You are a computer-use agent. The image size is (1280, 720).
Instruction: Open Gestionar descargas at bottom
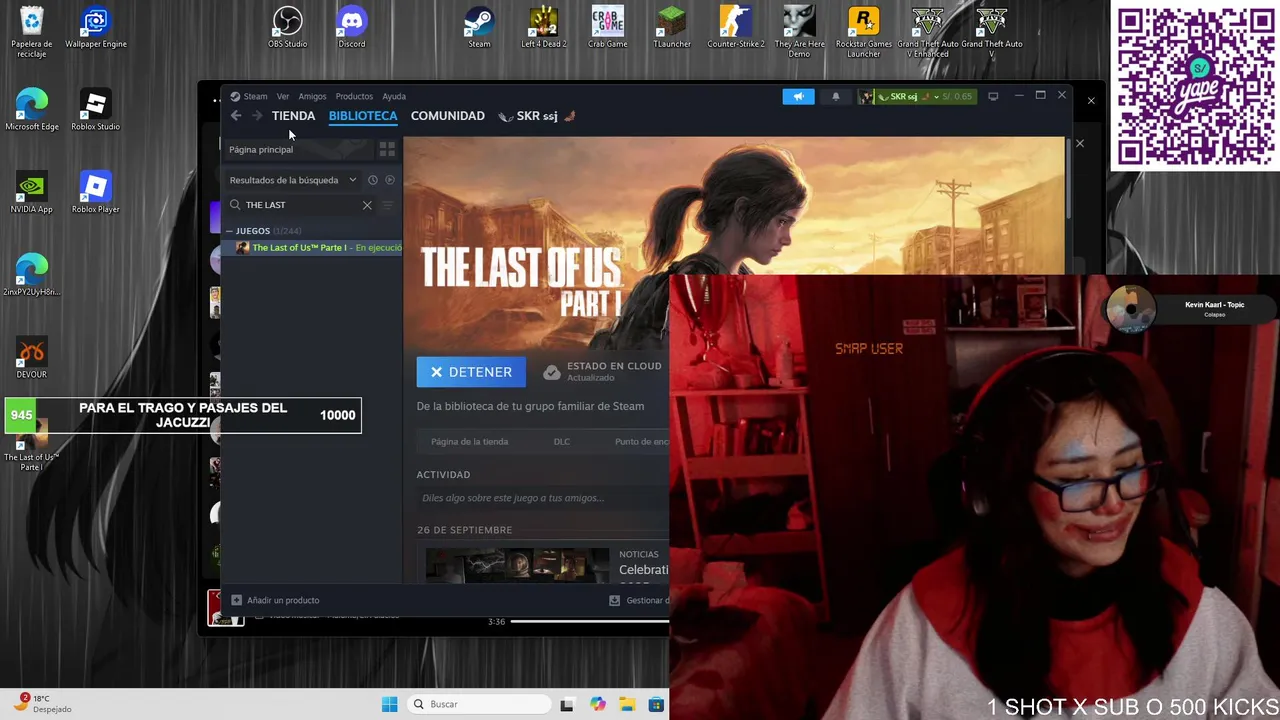[x=639, y=600]
